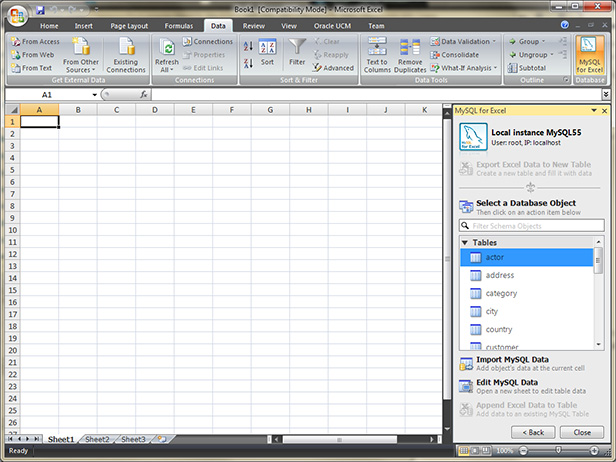Zoom out with minus button

tap(523, 451)
